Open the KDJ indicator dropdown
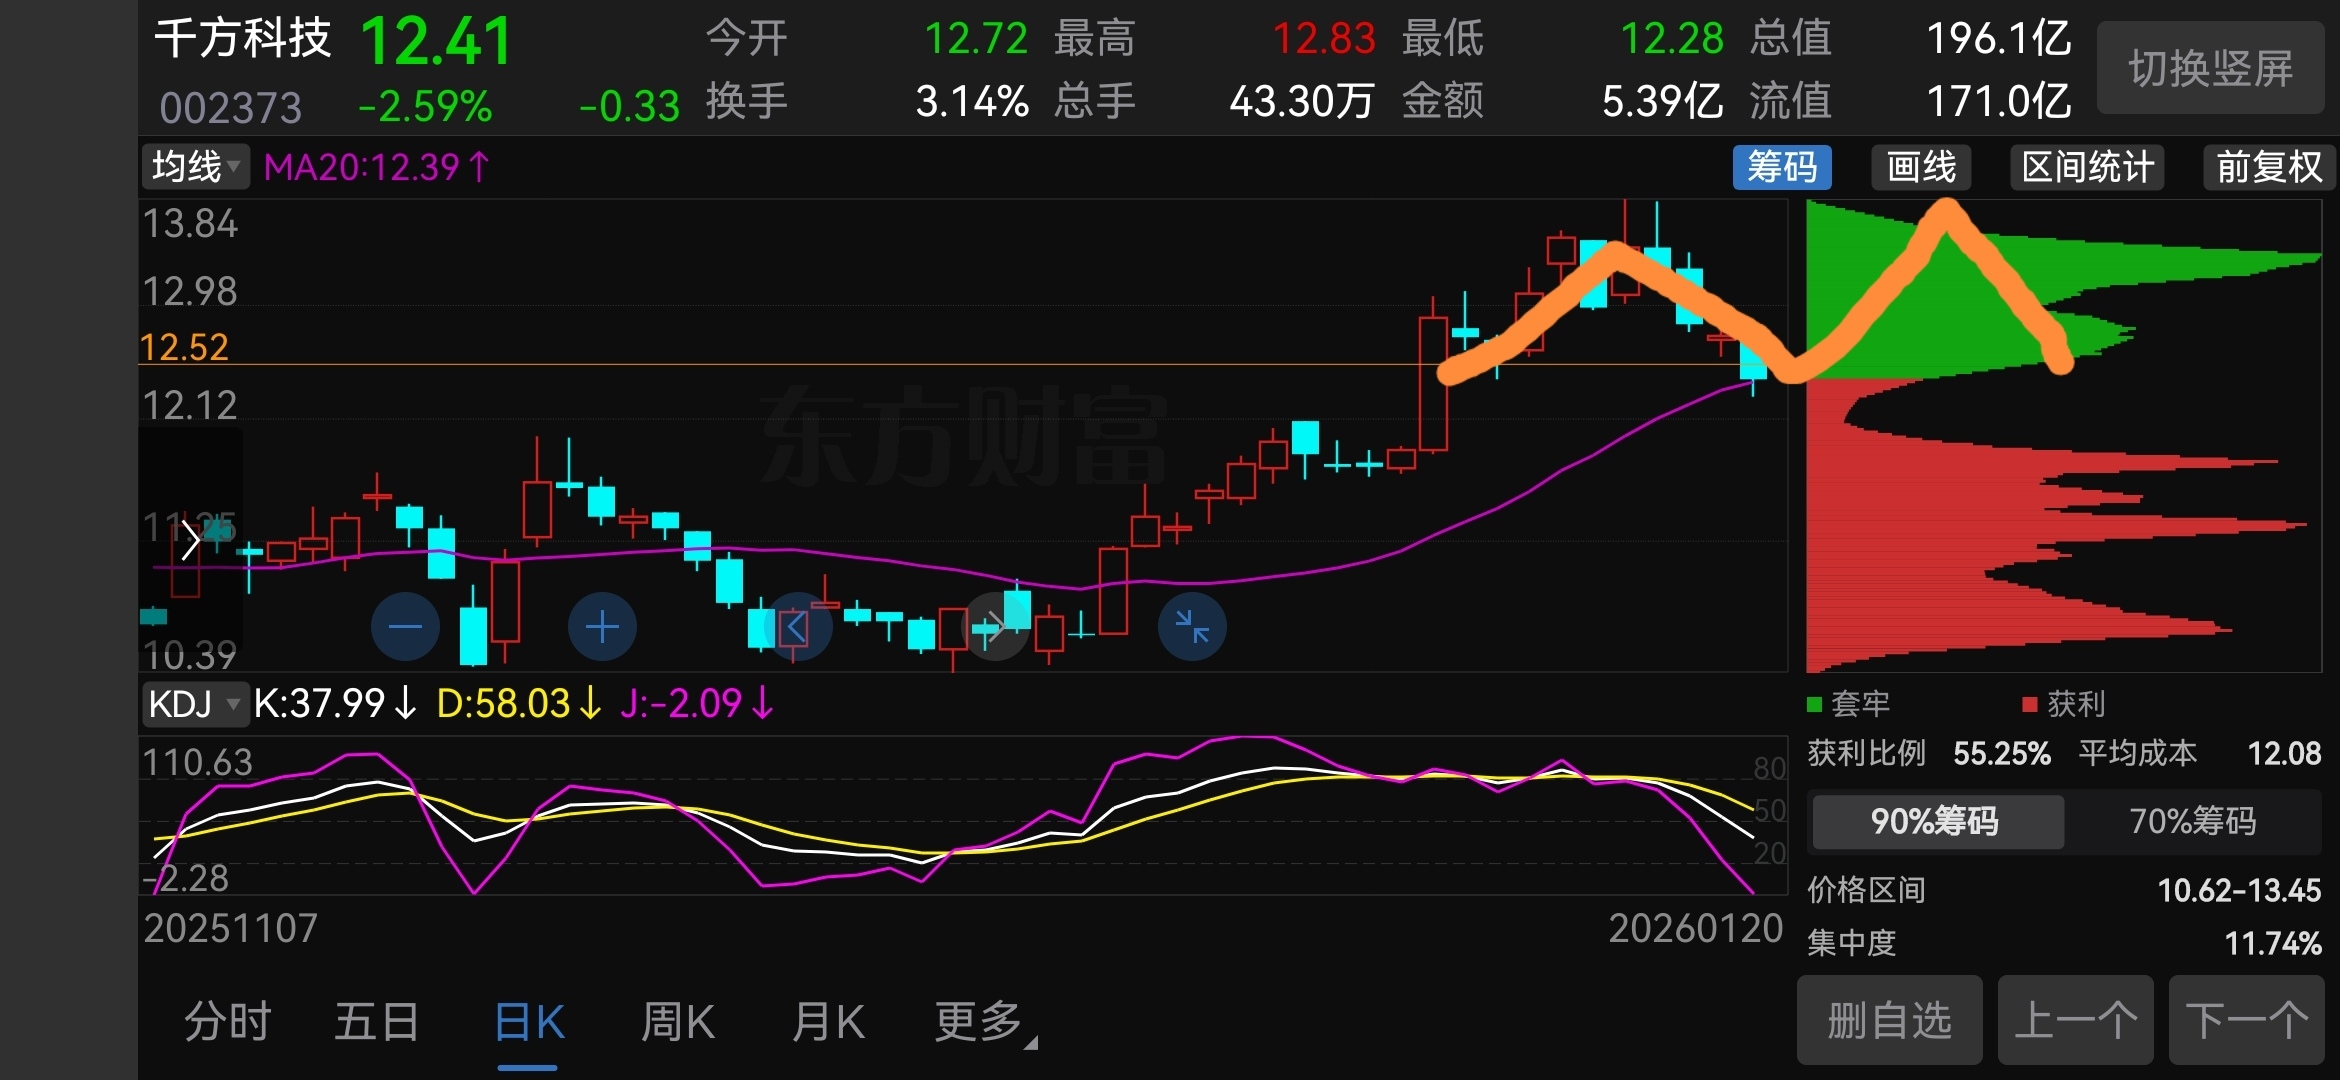 [194, 704]
